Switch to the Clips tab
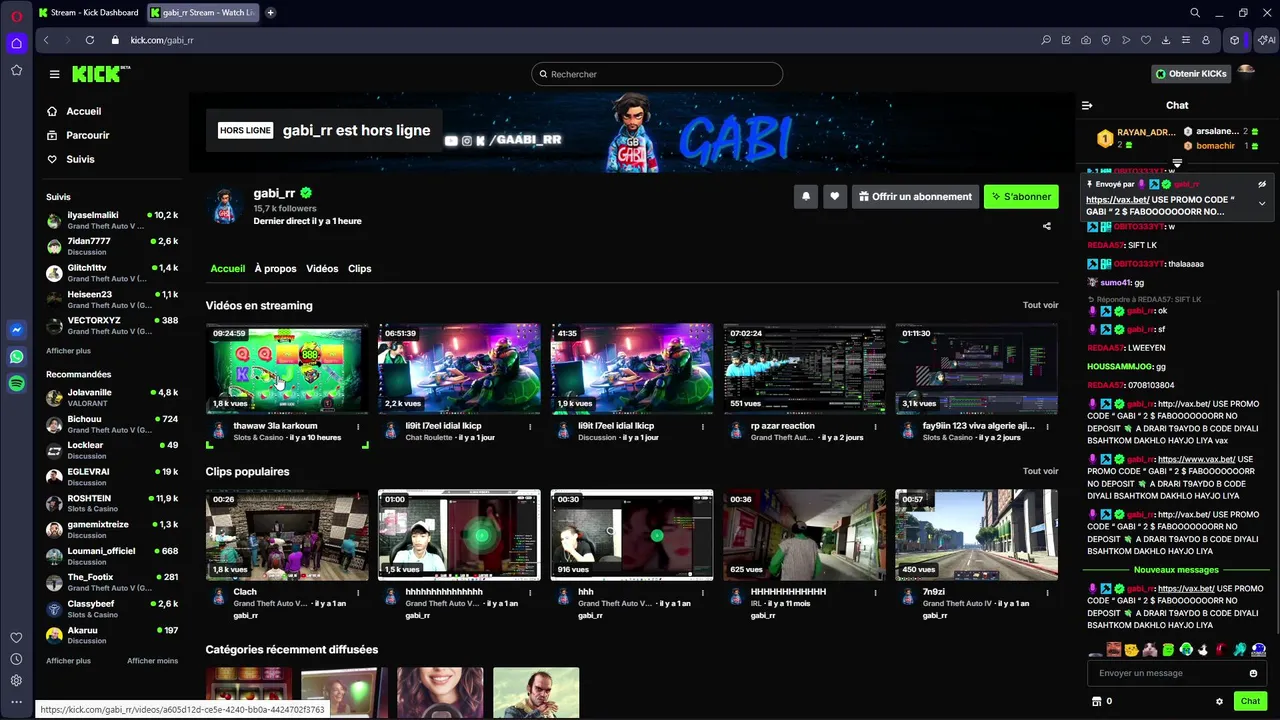 360,269
